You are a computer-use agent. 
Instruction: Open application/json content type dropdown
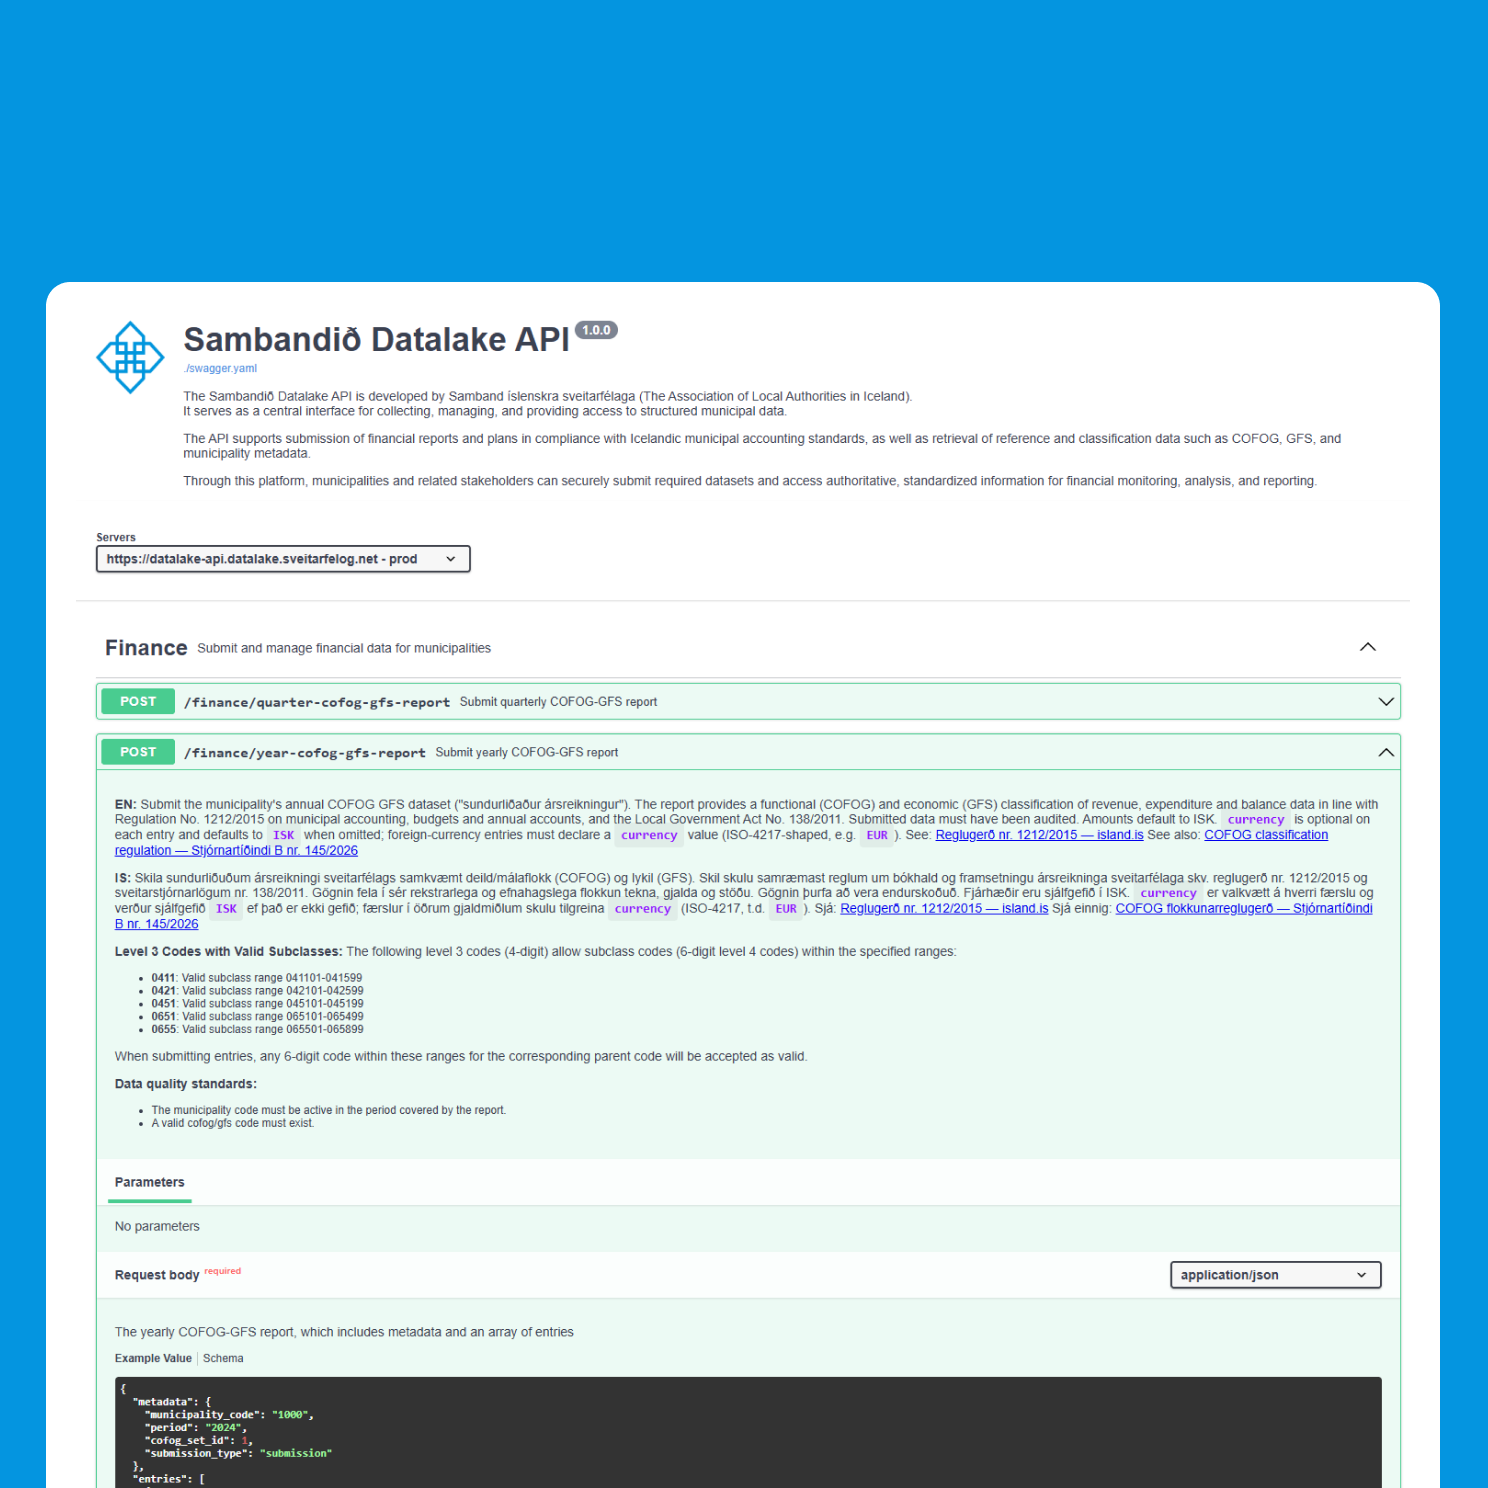click(x=1275, y=1275)
